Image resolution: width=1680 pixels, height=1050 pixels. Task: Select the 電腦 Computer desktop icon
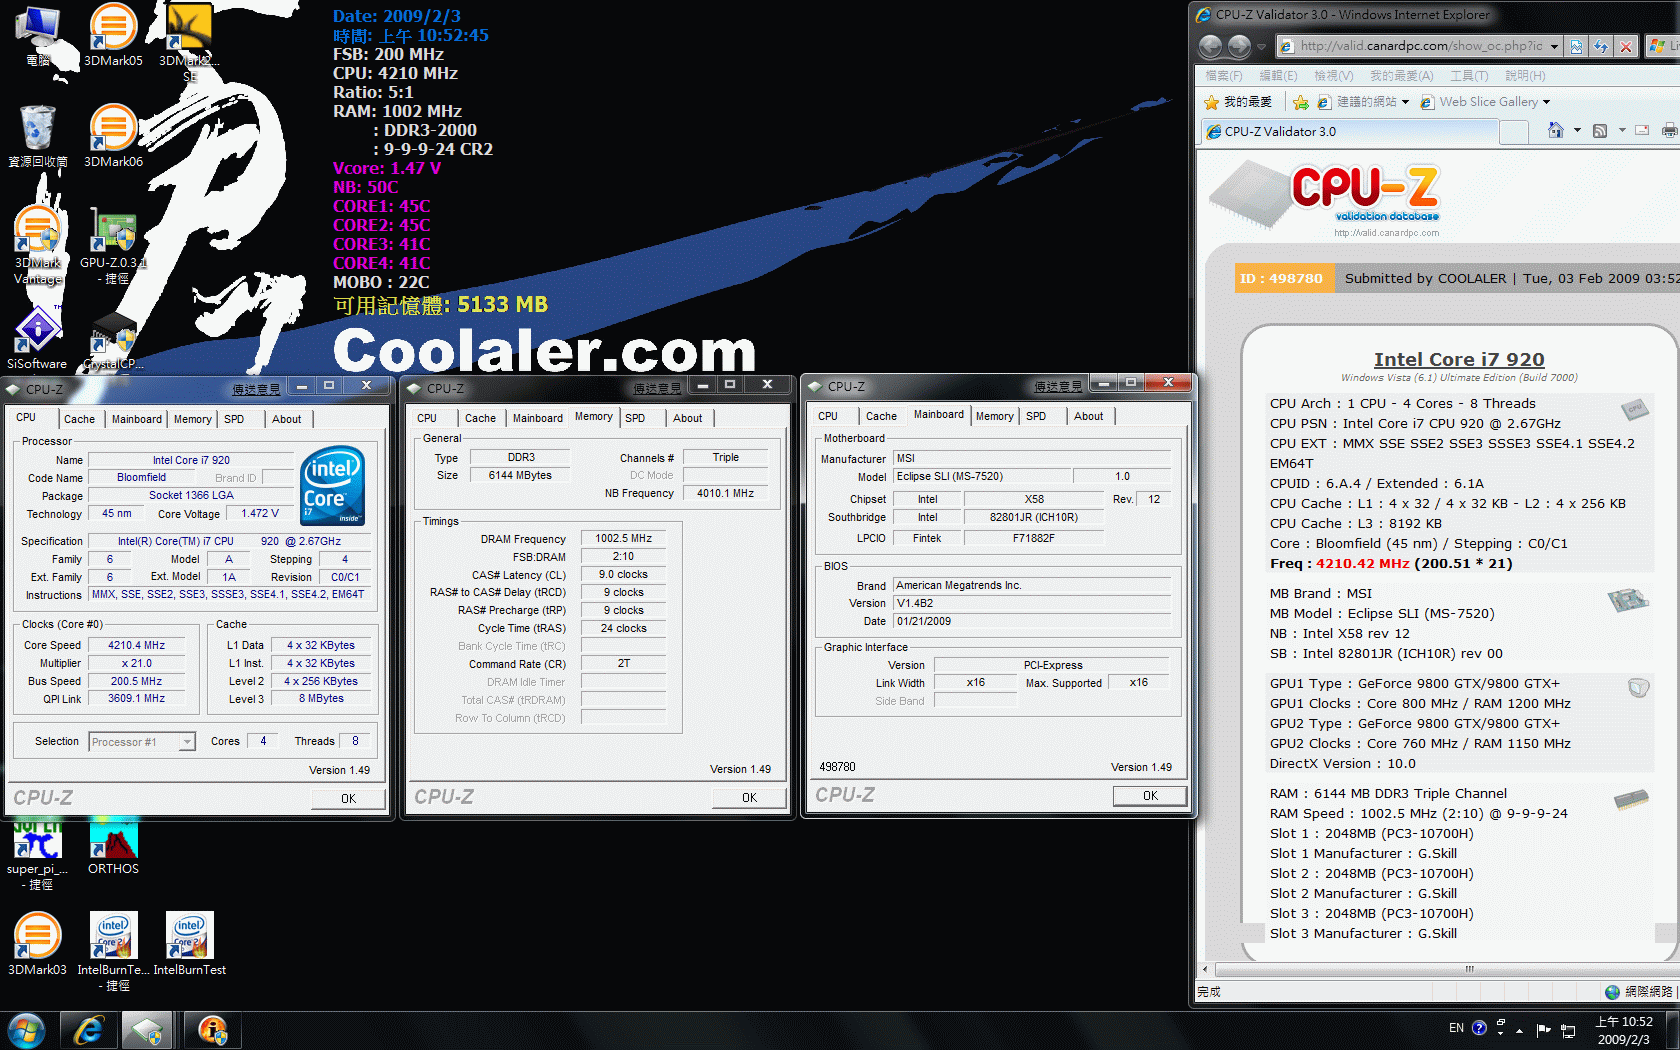pyautogui.click(x=38, y=35)
